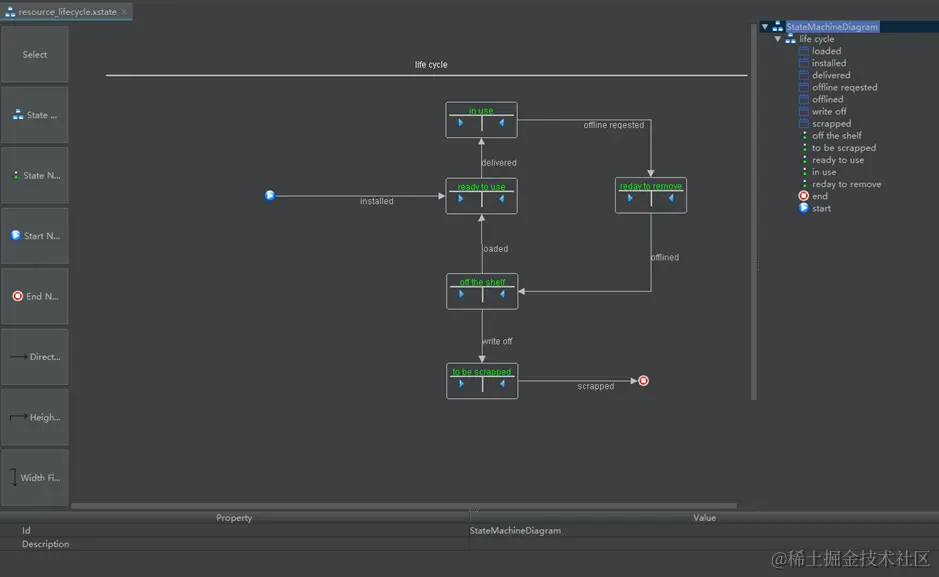This screenshot has height=577, width=939.
Task: Select the offlined transition label
Action: pyautogui.click(x=665, y=257)
